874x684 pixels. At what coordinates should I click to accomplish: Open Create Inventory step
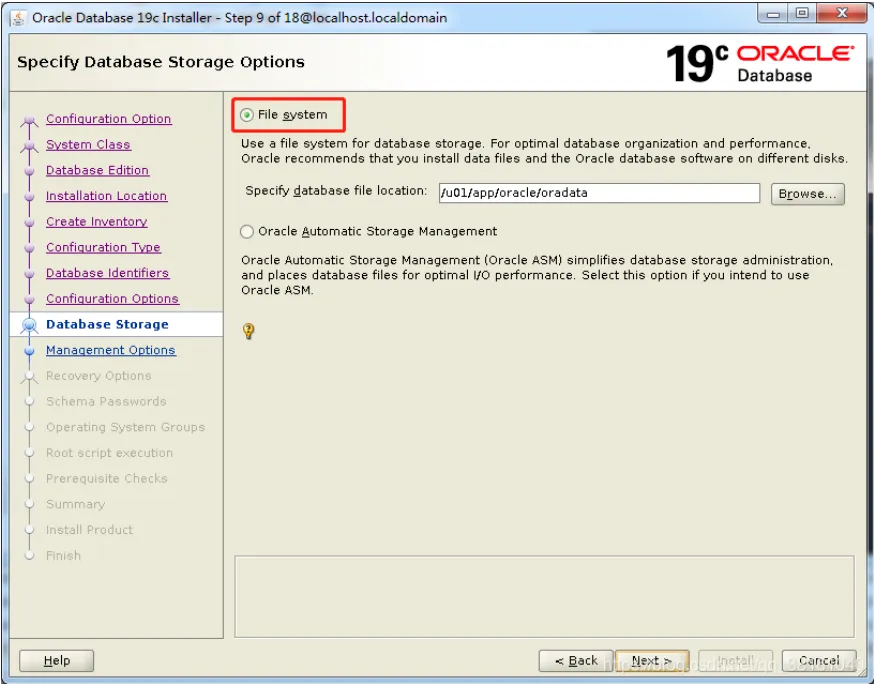[97, 221]
